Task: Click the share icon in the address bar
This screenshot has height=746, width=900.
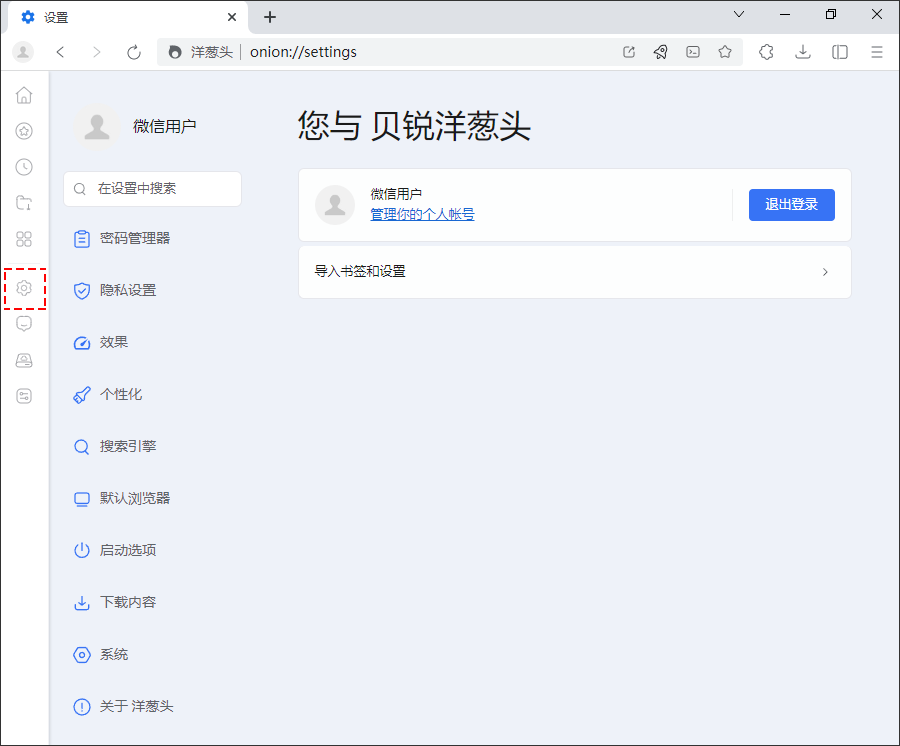Action: [629, 52]
